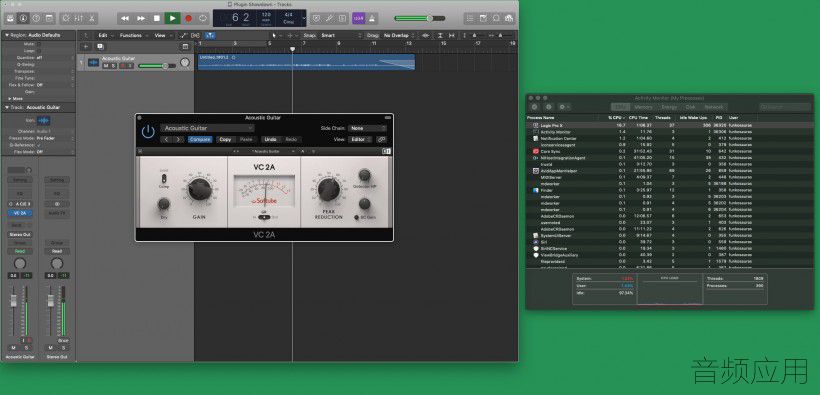Image resolution: width=820 pixels, height=395 pixels.
Task: Toggle the plugin power bypass button
Action: 148,132
